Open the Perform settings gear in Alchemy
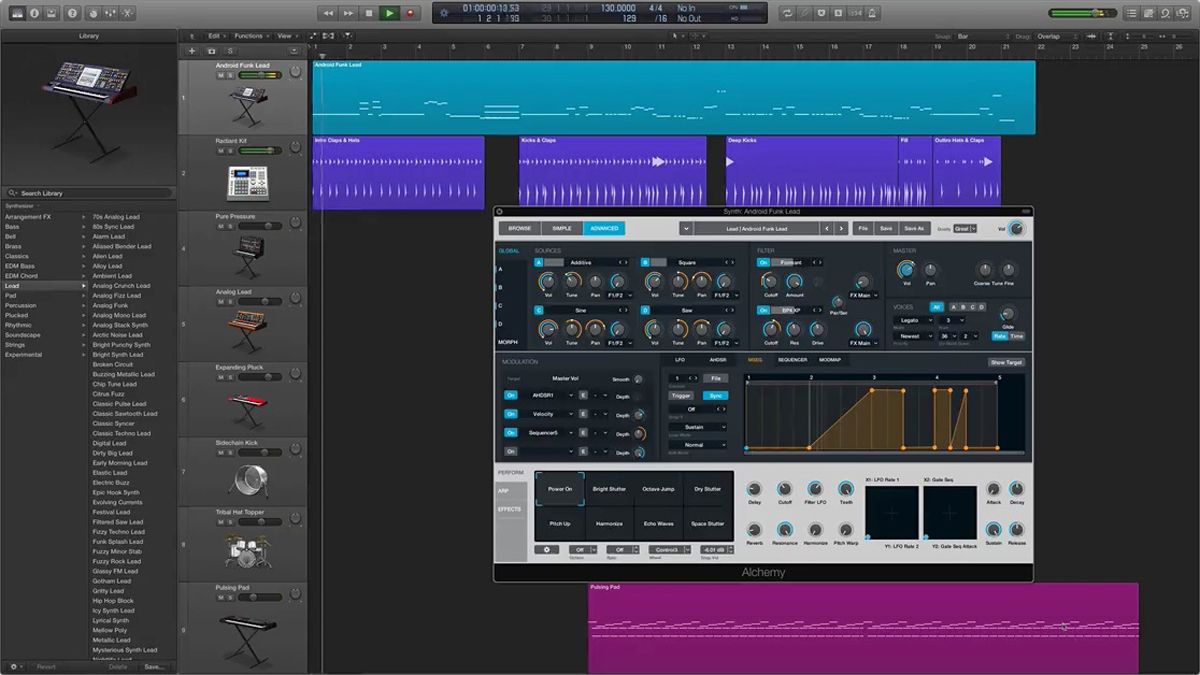Screen dimensions: 1200x675 click(x=546, y=551)
